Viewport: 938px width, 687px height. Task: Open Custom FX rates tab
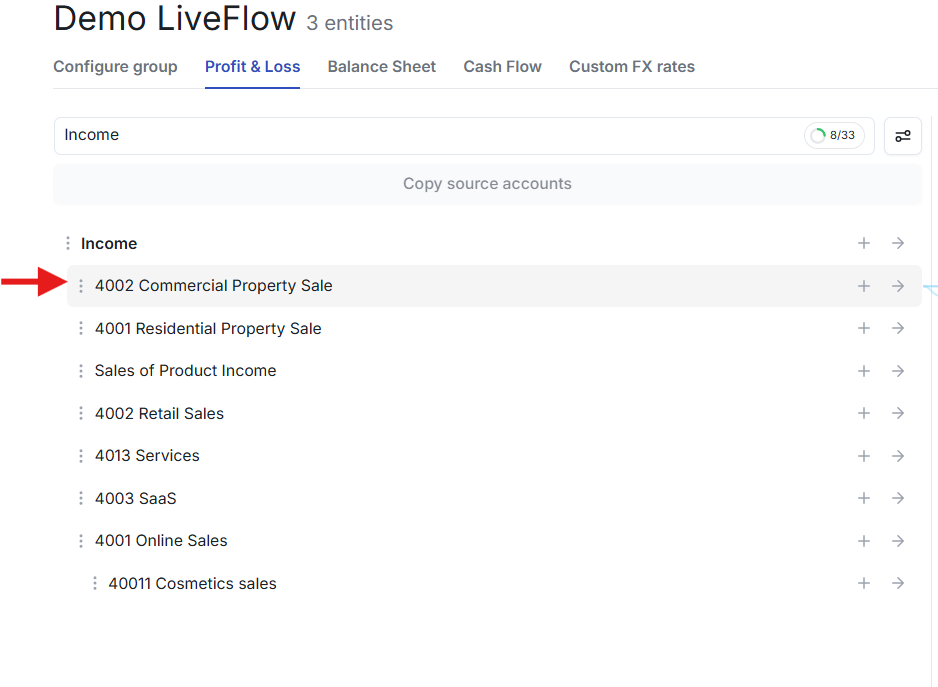[x=632, y=66]
